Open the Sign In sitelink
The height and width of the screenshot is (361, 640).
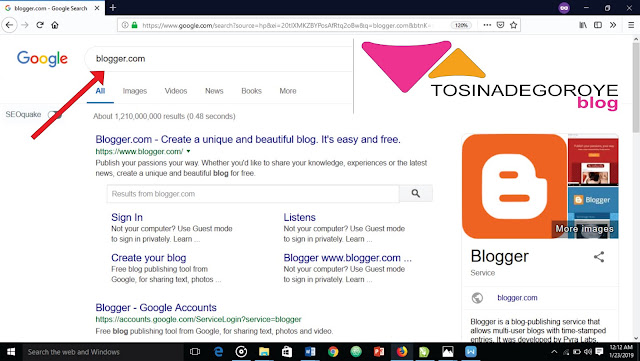[x=127, y=217]
